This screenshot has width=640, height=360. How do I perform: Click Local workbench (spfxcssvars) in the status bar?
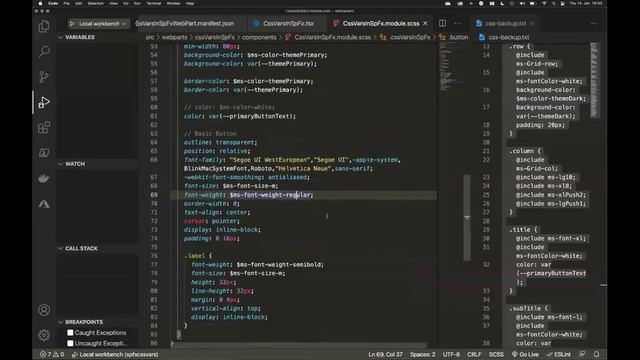[115, 354]
